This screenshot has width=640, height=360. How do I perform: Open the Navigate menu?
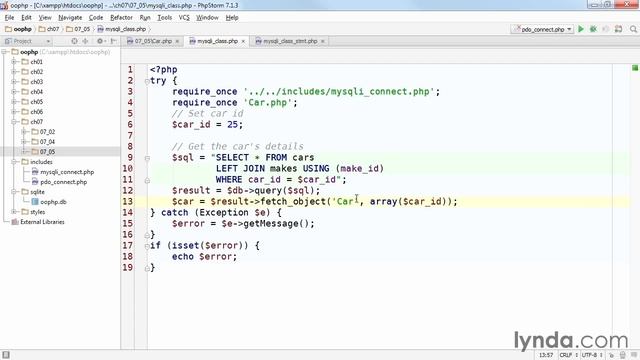[x=70, y=18]
